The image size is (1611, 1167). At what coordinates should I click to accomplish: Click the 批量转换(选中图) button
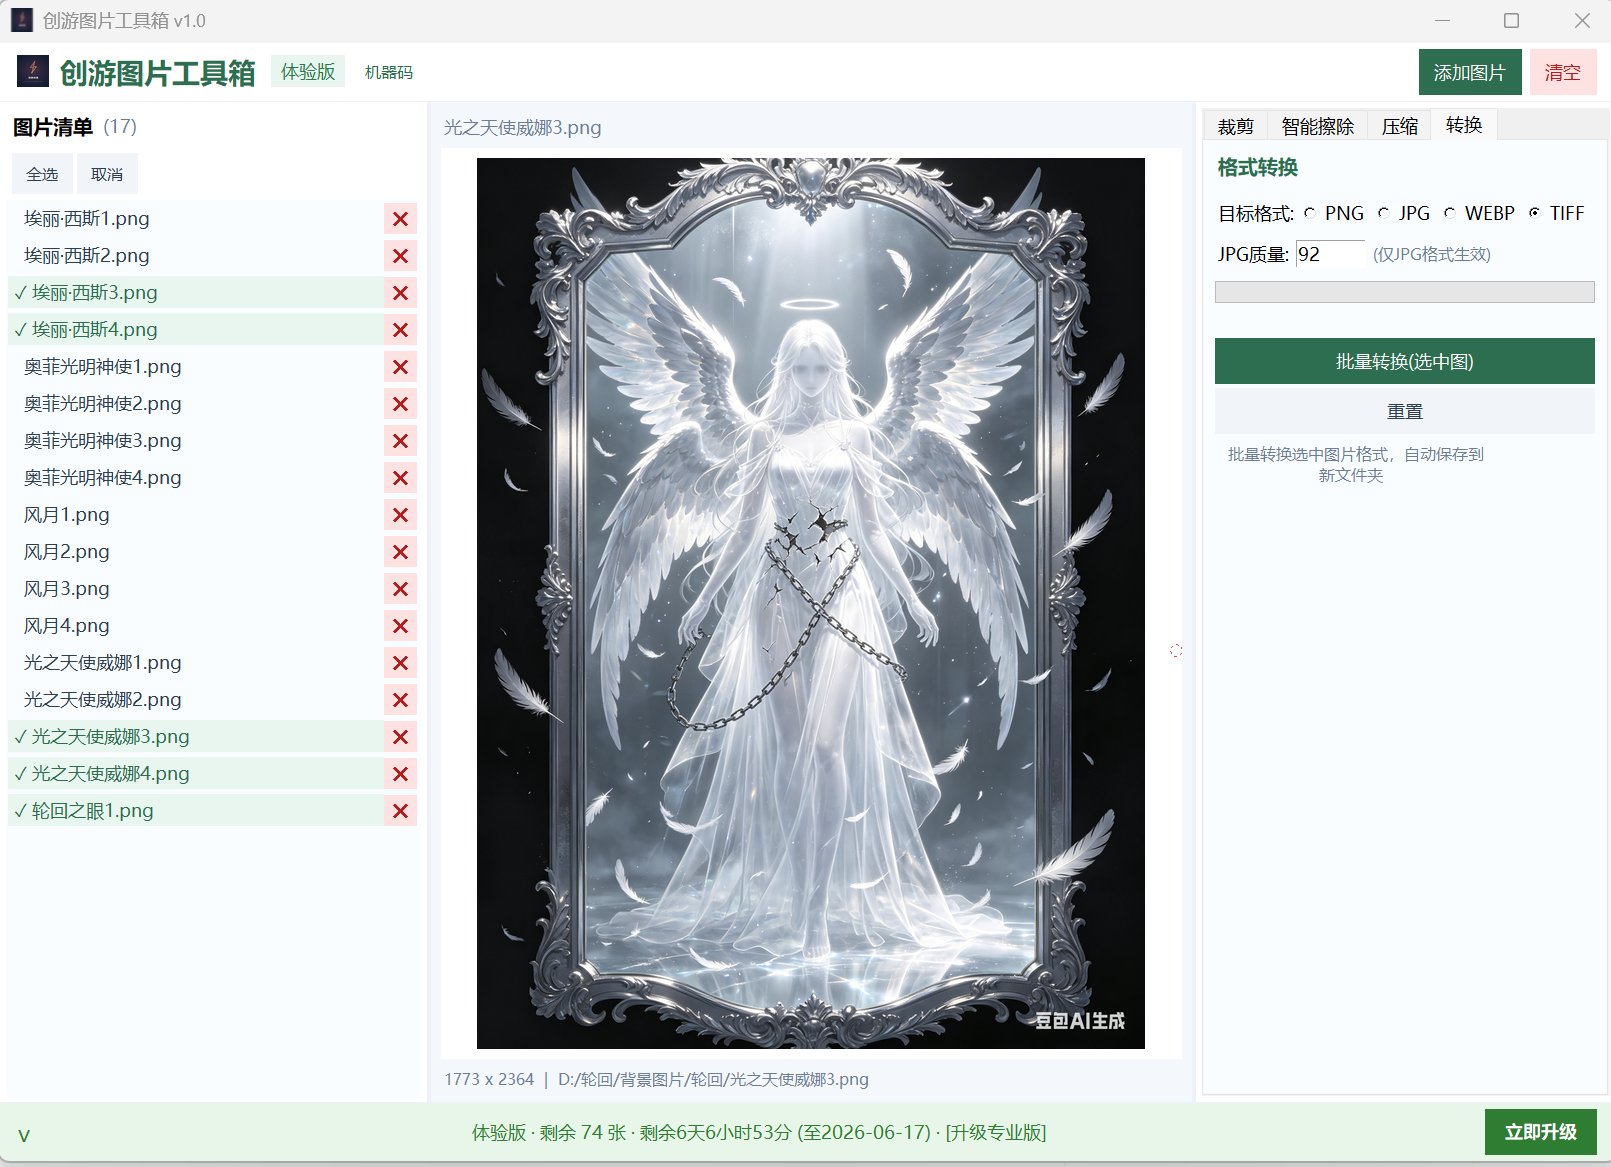[1404, 361]
